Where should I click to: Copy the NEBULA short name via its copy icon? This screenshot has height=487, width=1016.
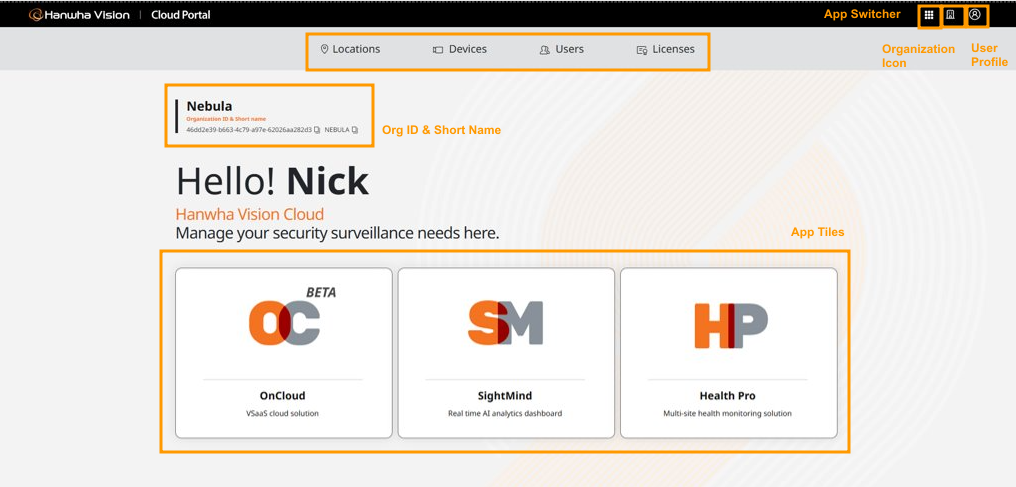(x=354, y=130)
